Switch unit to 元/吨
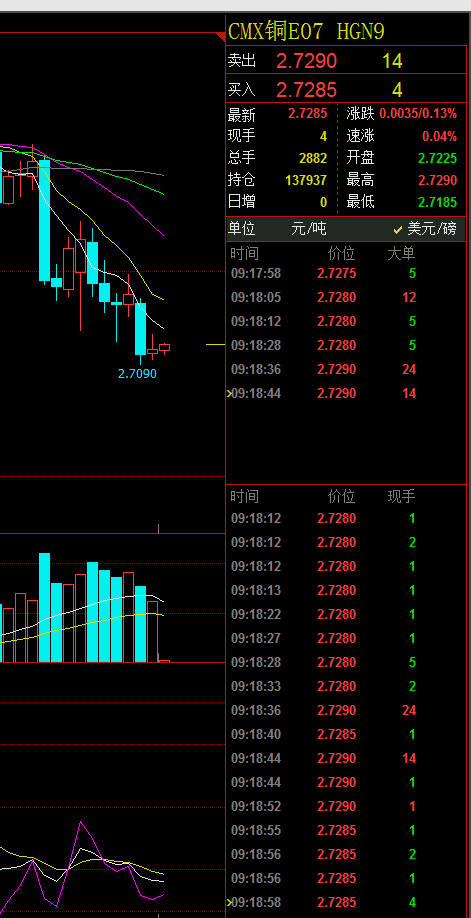This screenshot has width=471, height=918. click(x=309, y=228)
